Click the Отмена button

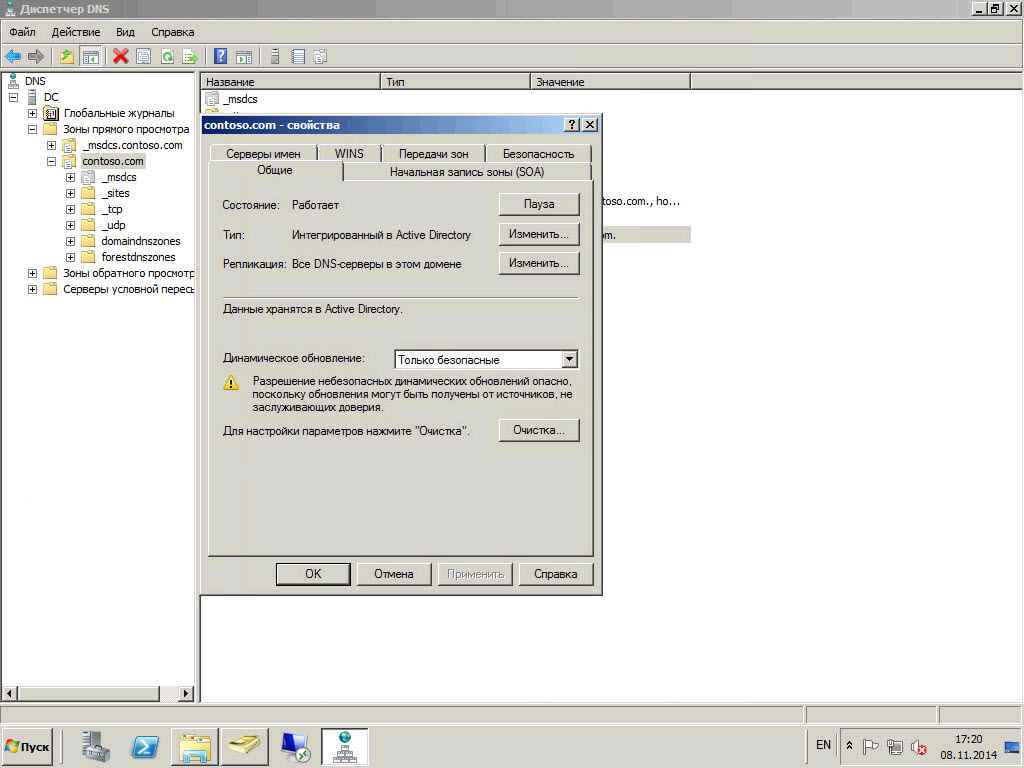(x=394, y=574)
